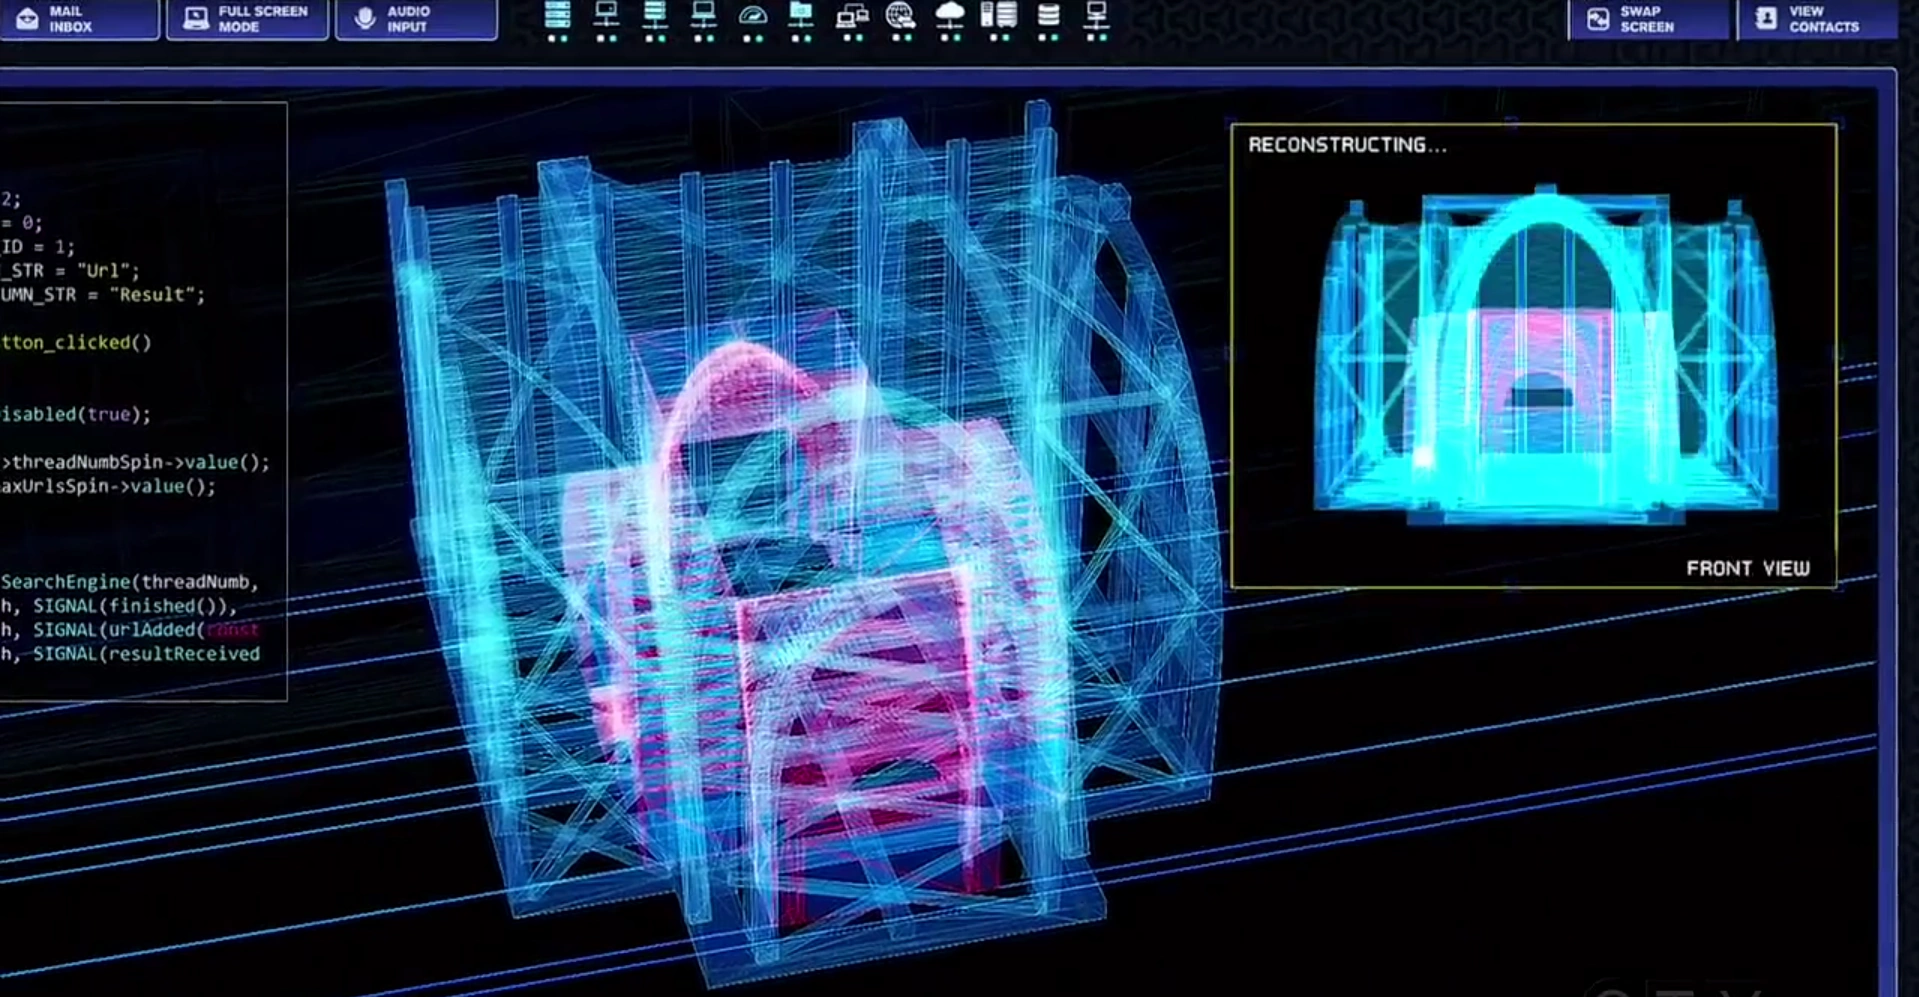Screen dimensions: 1919x997
Task: Select the networked shared folder icon
Action: point(801,16)
